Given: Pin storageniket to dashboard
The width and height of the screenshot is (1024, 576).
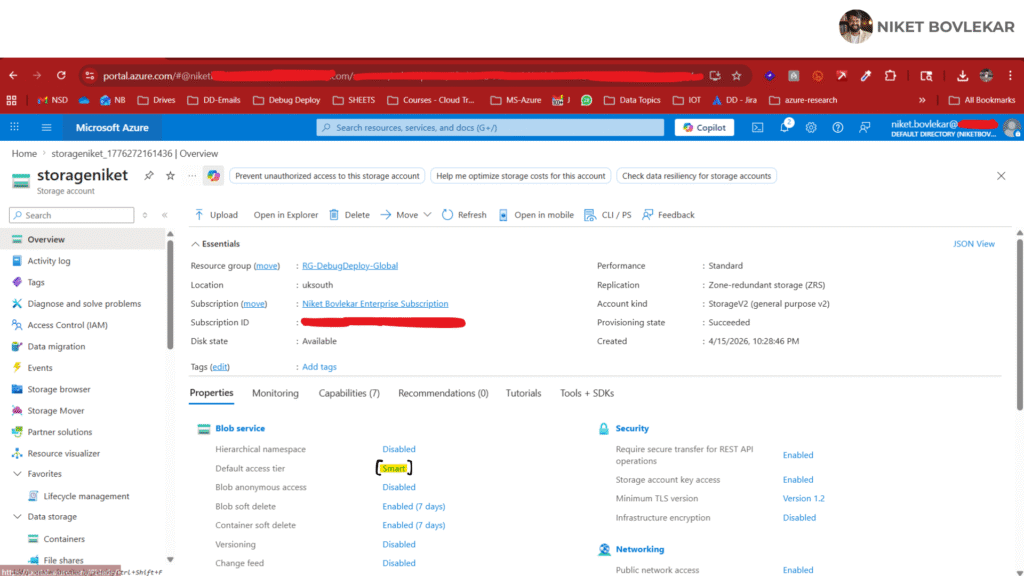Looking at the screenshot, I should [x=149, y=176].
